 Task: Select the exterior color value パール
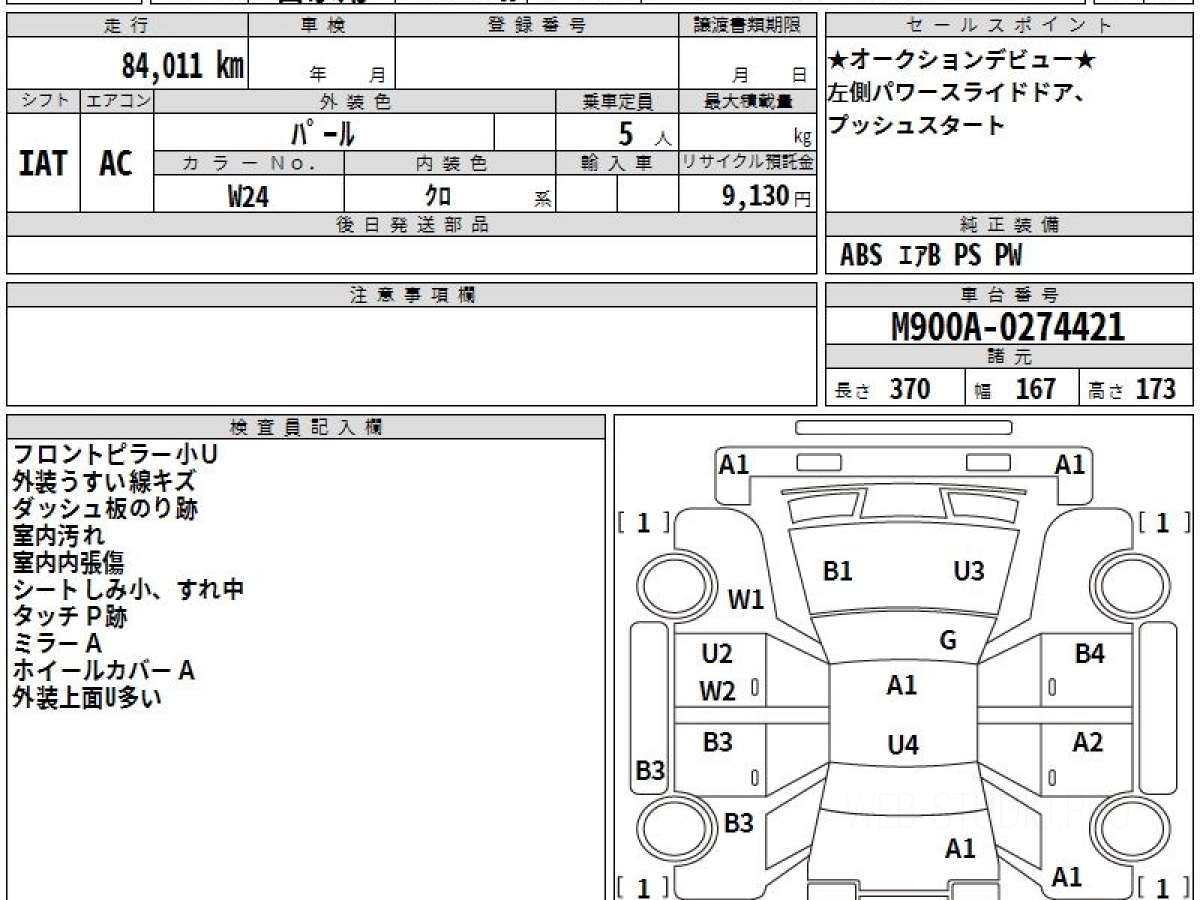(323, 133)
